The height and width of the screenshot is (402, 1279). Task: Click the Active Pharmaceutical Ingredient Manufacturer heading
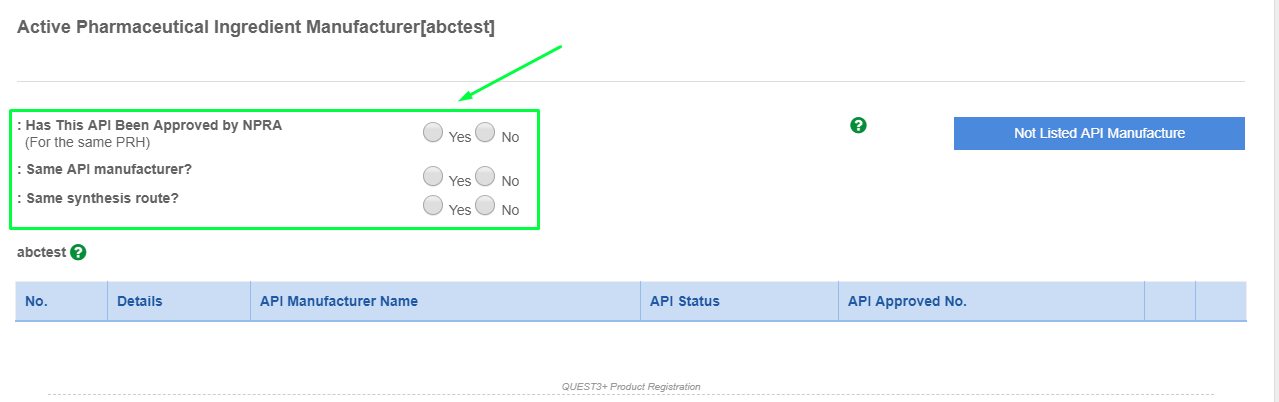256,28
